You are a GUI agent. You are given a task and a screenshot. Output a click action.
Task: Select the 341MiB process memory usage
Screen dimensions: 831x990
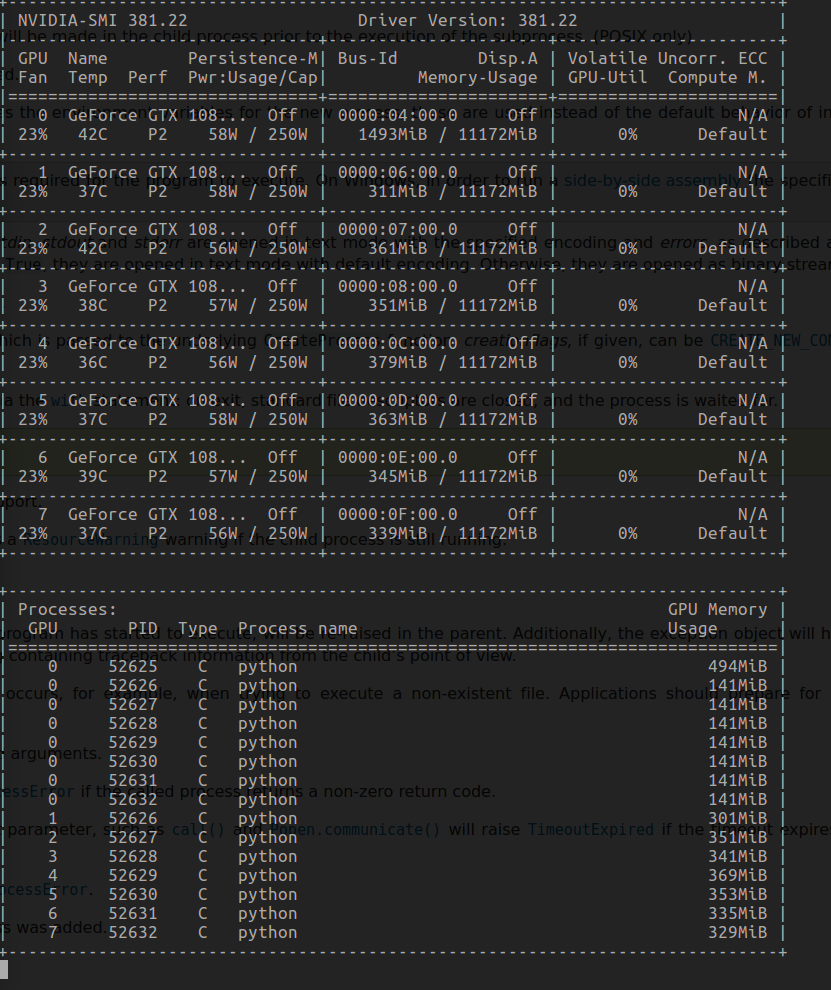coord(738,857)
